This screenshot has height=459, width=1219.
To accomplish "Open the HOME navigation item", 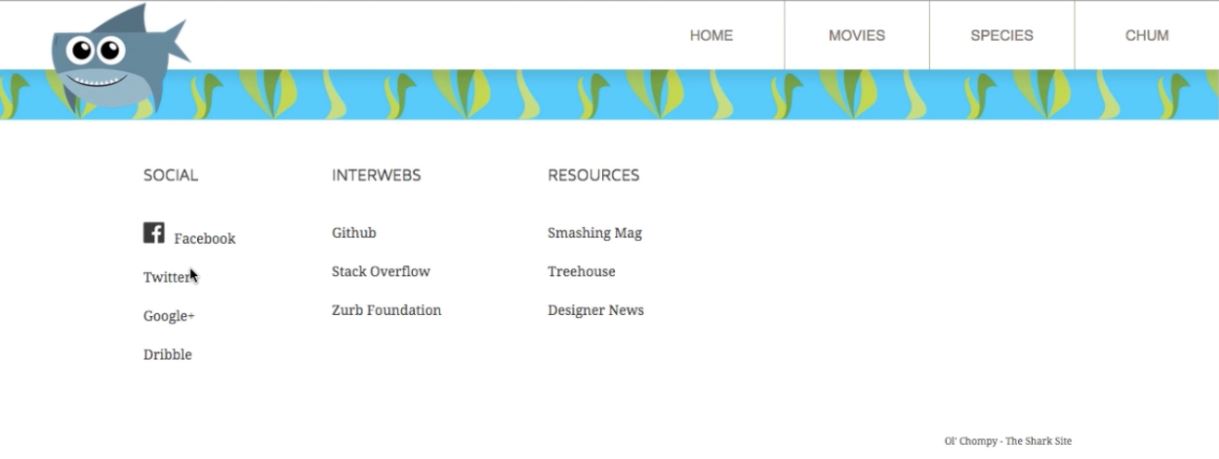I will click(711, 35).
